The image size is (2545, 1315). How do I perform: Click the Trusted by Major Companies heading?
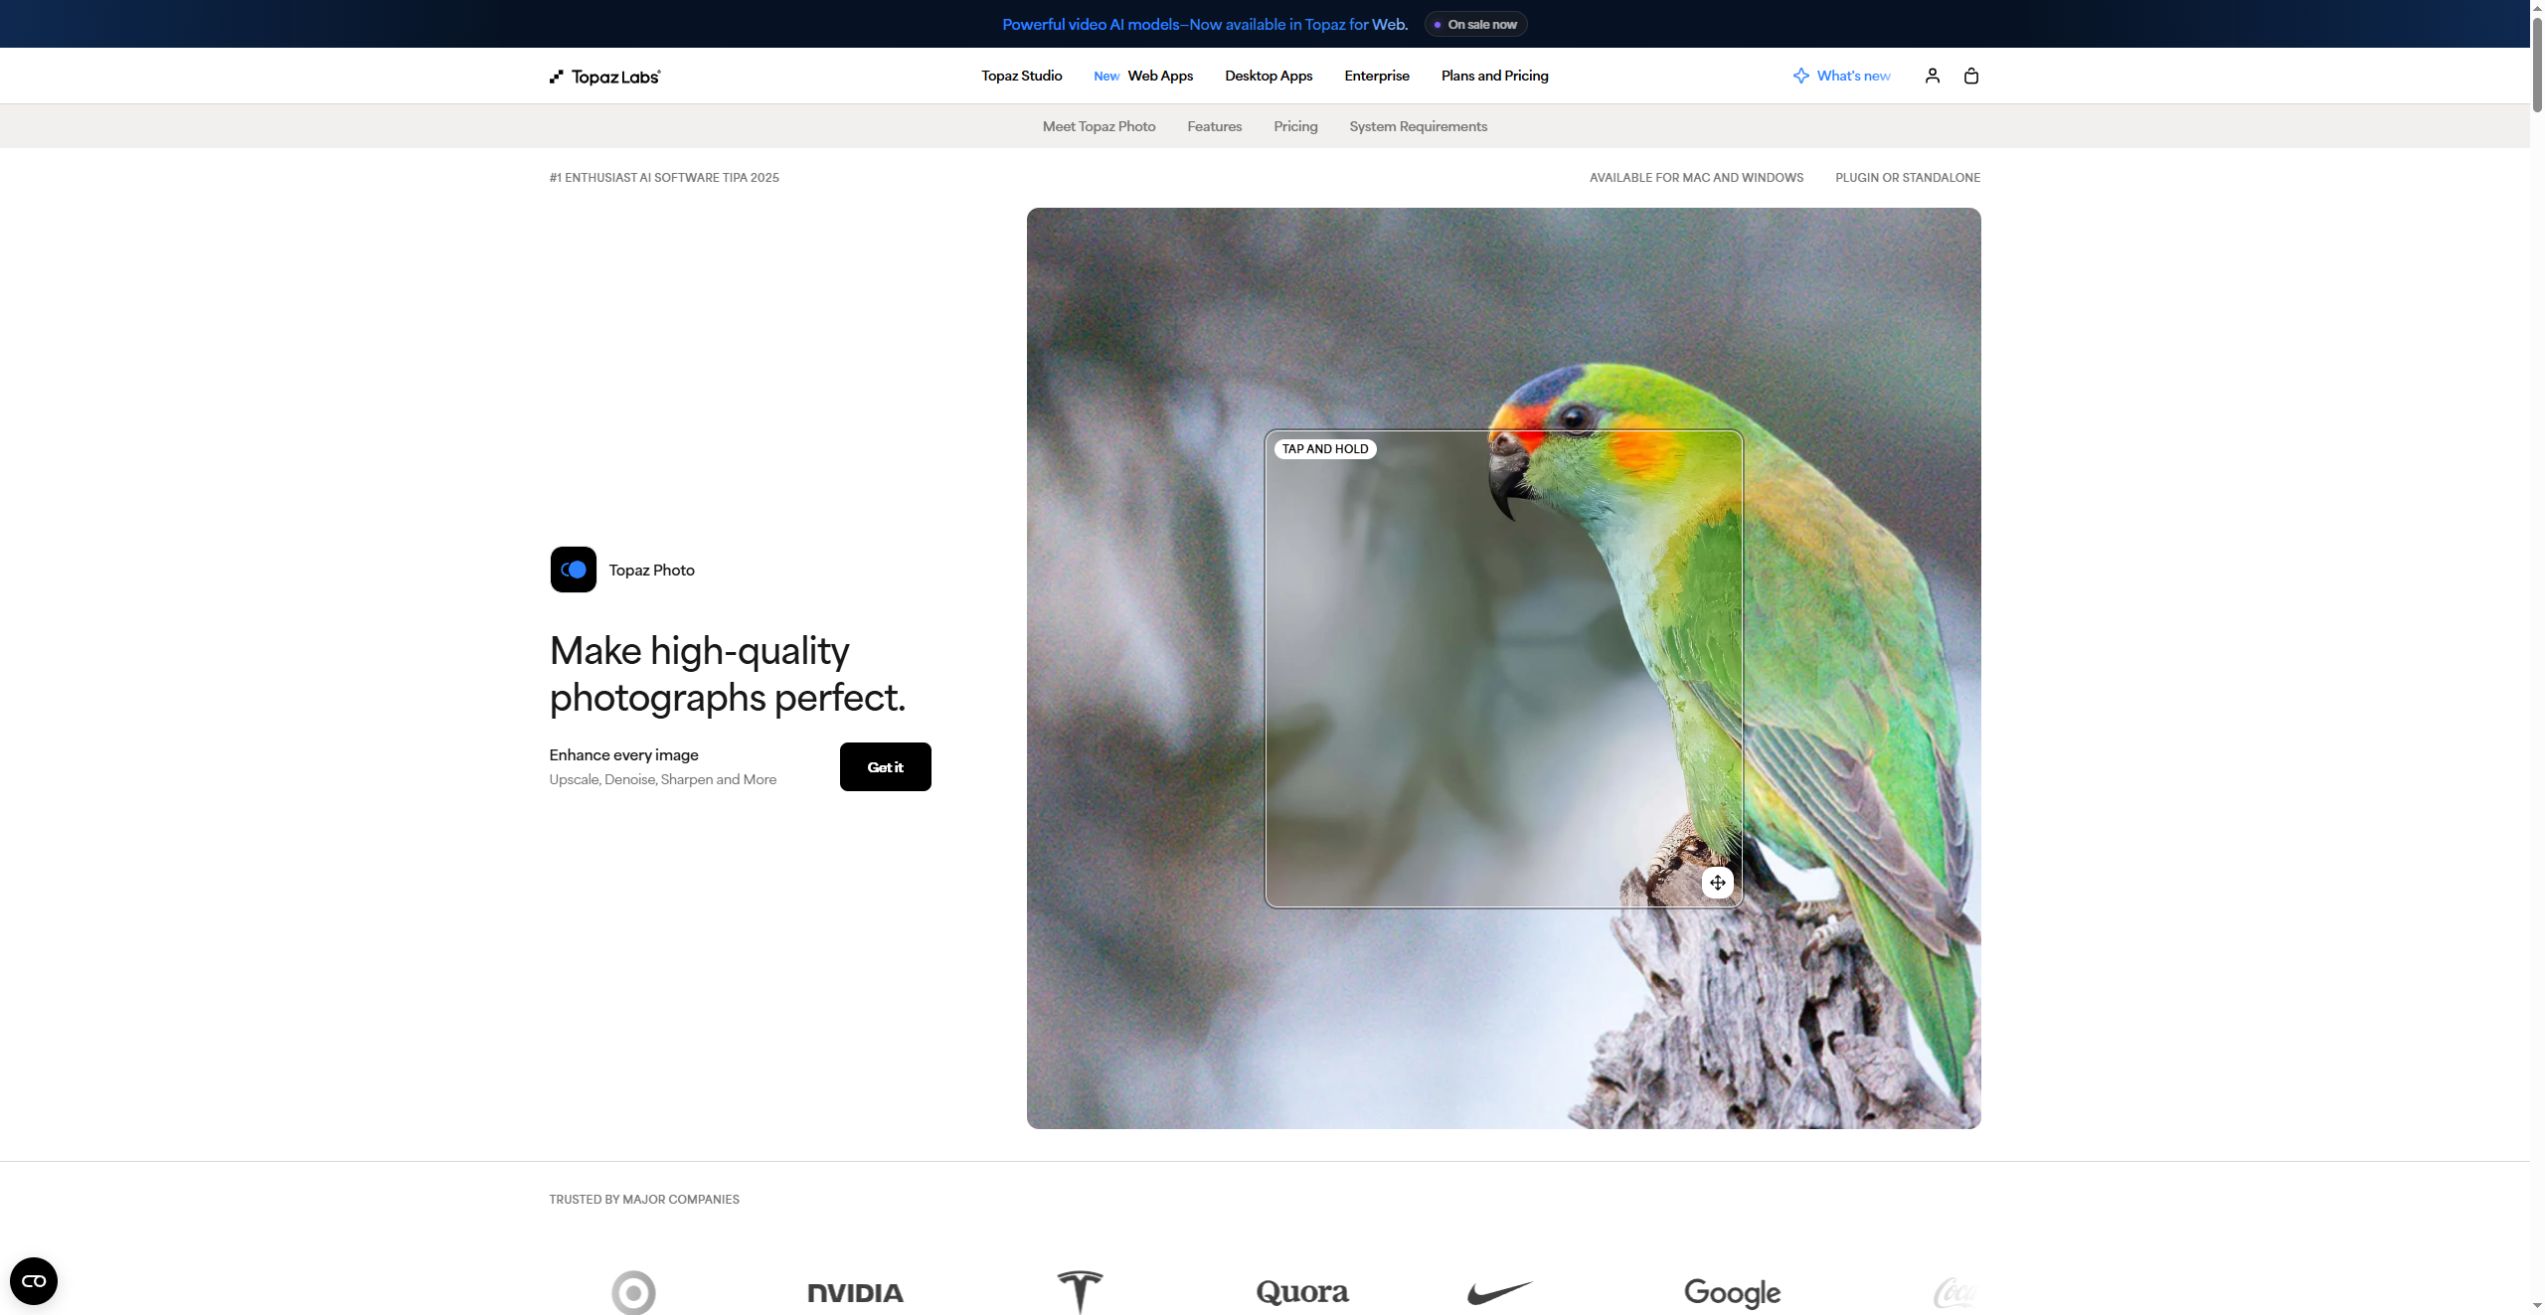[644, 1199]
